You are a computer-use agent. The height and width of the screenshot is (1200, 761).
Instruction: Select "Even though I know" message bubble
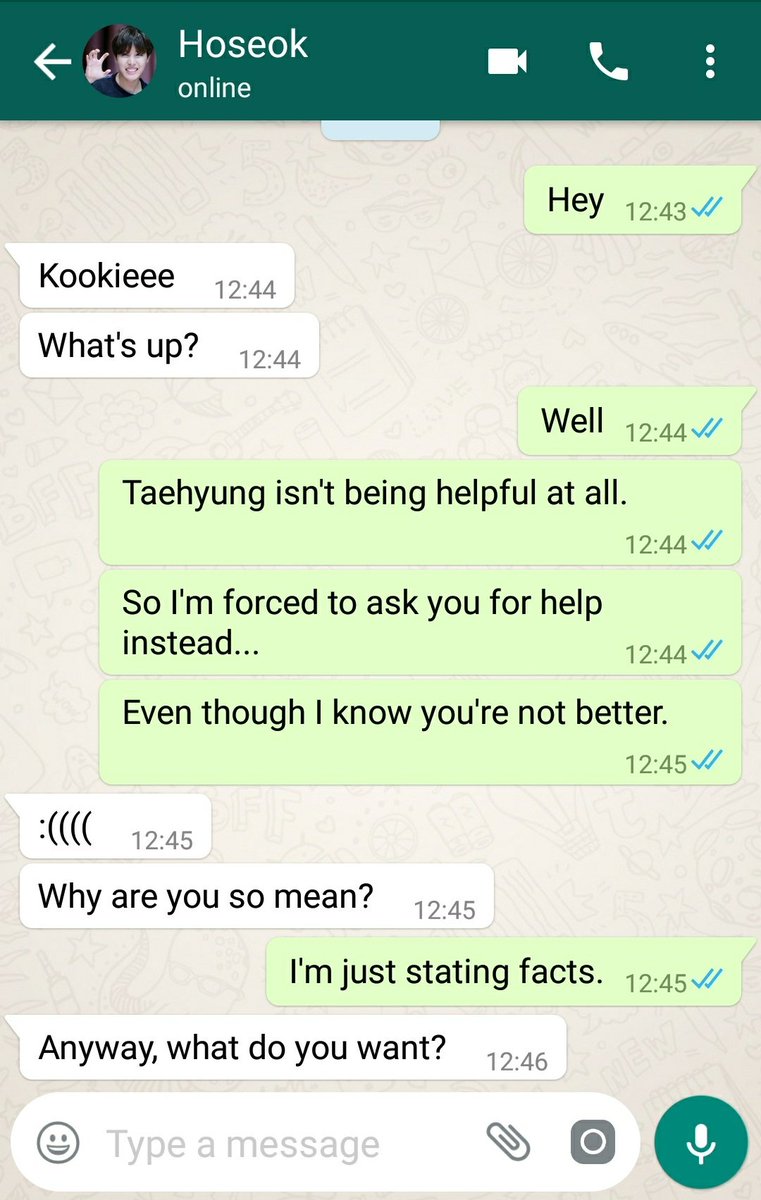(x=420, y=732)
